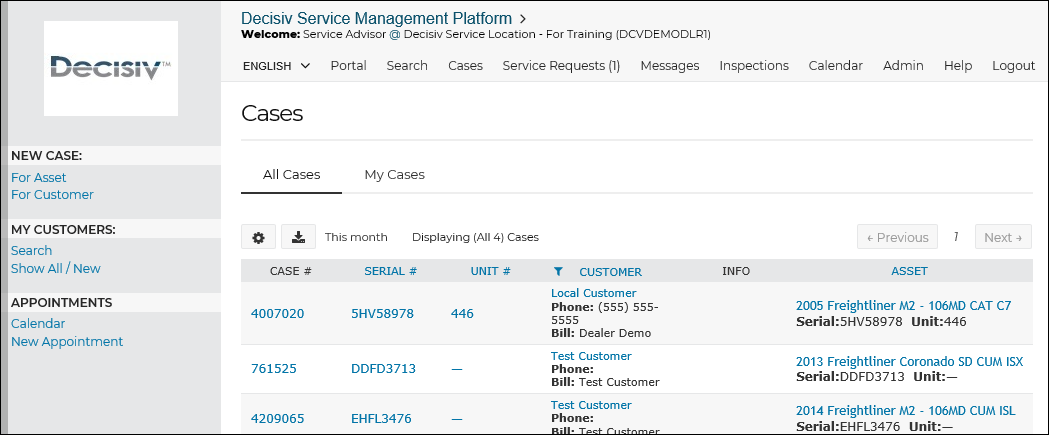
Task: Open Calendar in the top navigation
Action: [836, 66]
